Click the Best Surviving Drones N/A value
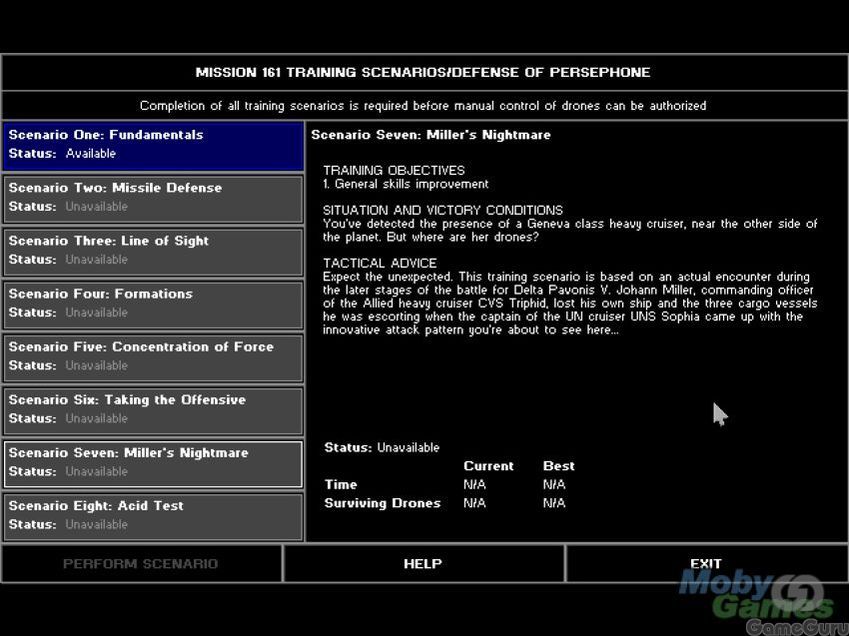The height and width of the screenshot is (636, 849). [x=554, y=503]
